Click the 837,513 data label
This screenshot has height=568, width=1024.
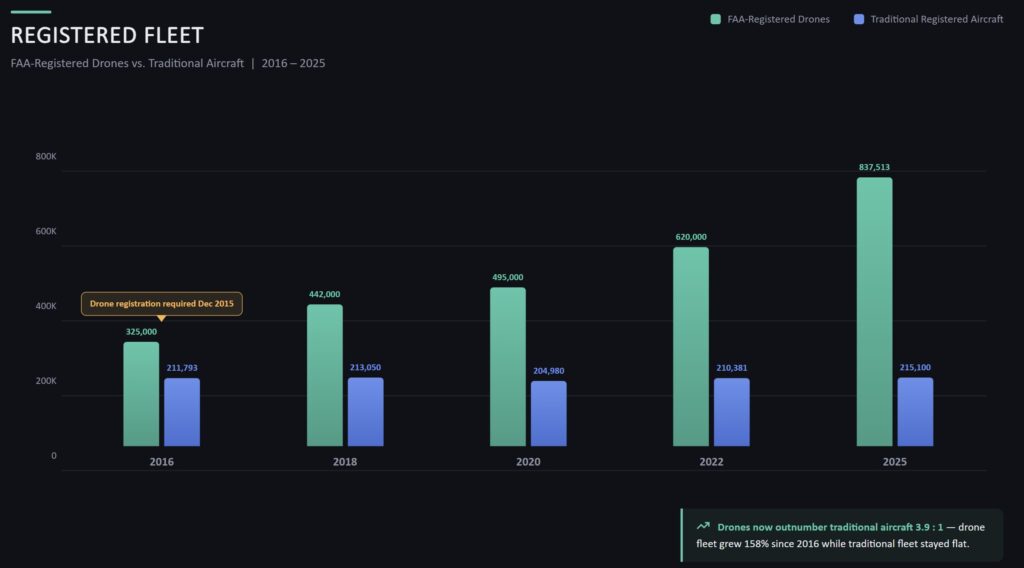point(874,167)
